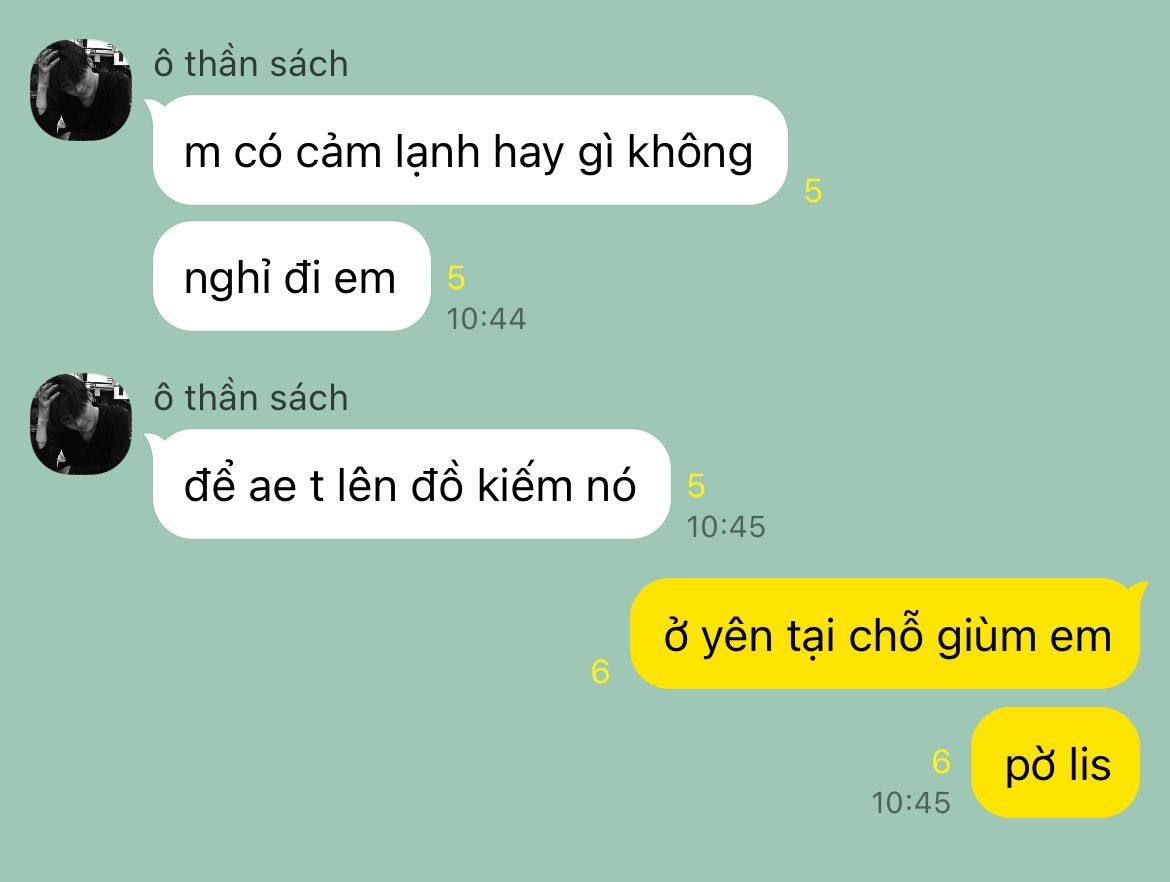Click the 10:44 timestamp
The height and width of the screenshot is (882, 1170).
pyautogui.click(x=486, y=319)
